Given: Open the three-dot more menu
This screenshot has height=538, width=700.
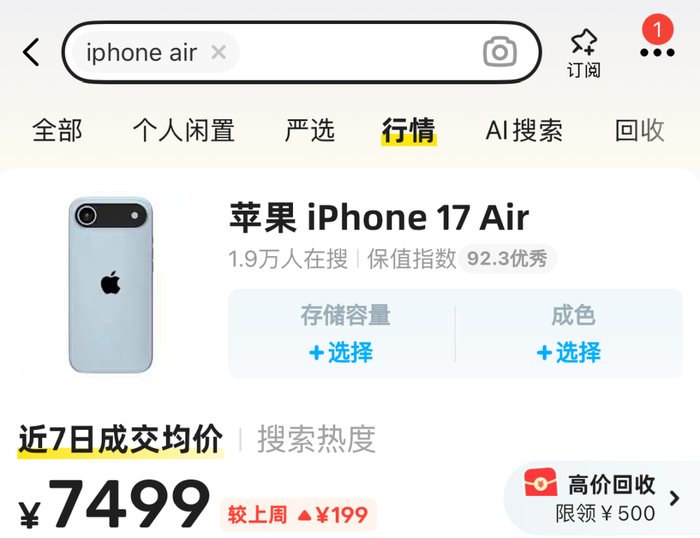Looking at the screenshot, I should (657, 53).
